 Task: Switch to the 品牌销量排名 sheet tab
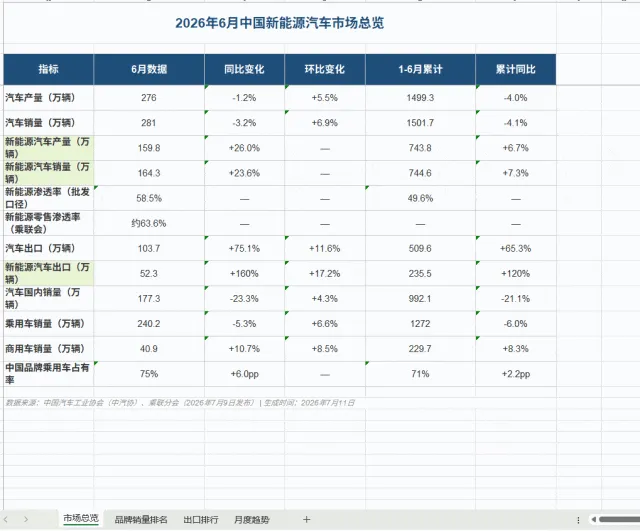pyautogui.click(x=141, y=520)
